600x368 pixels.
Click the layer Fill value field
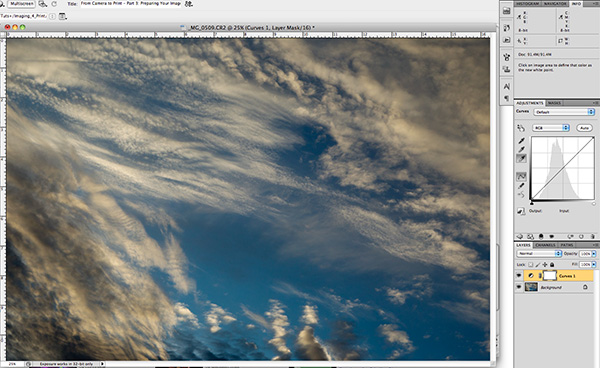tap(585, 264)
